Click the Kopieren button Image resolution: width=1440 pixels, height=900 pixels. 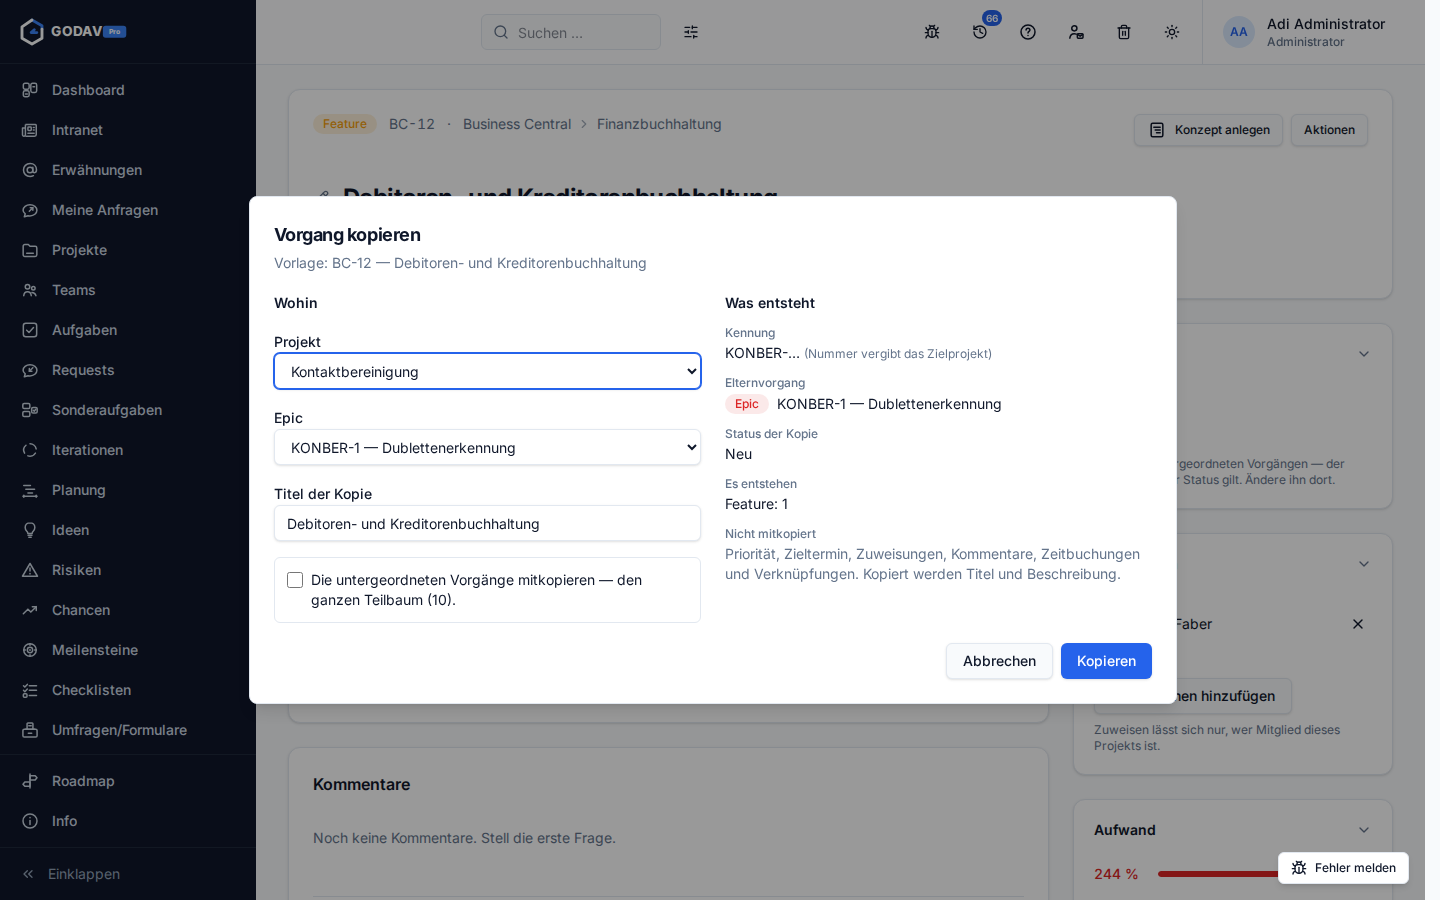pos(1106,661)
